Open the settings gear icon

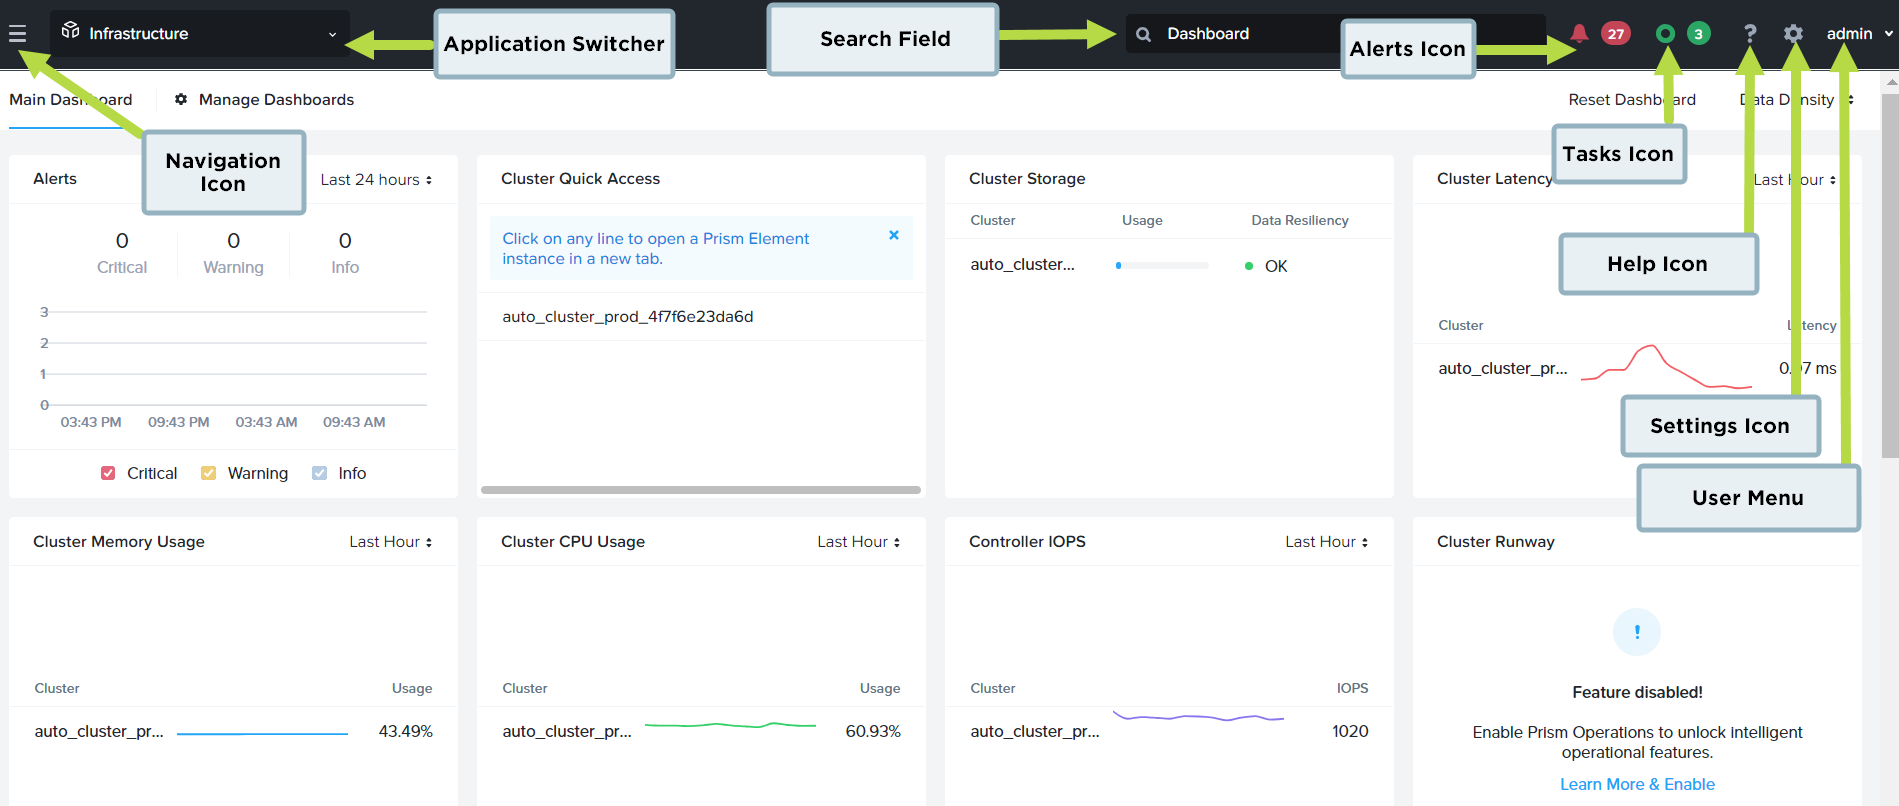pyautogui.click(x=1793, y=34)
